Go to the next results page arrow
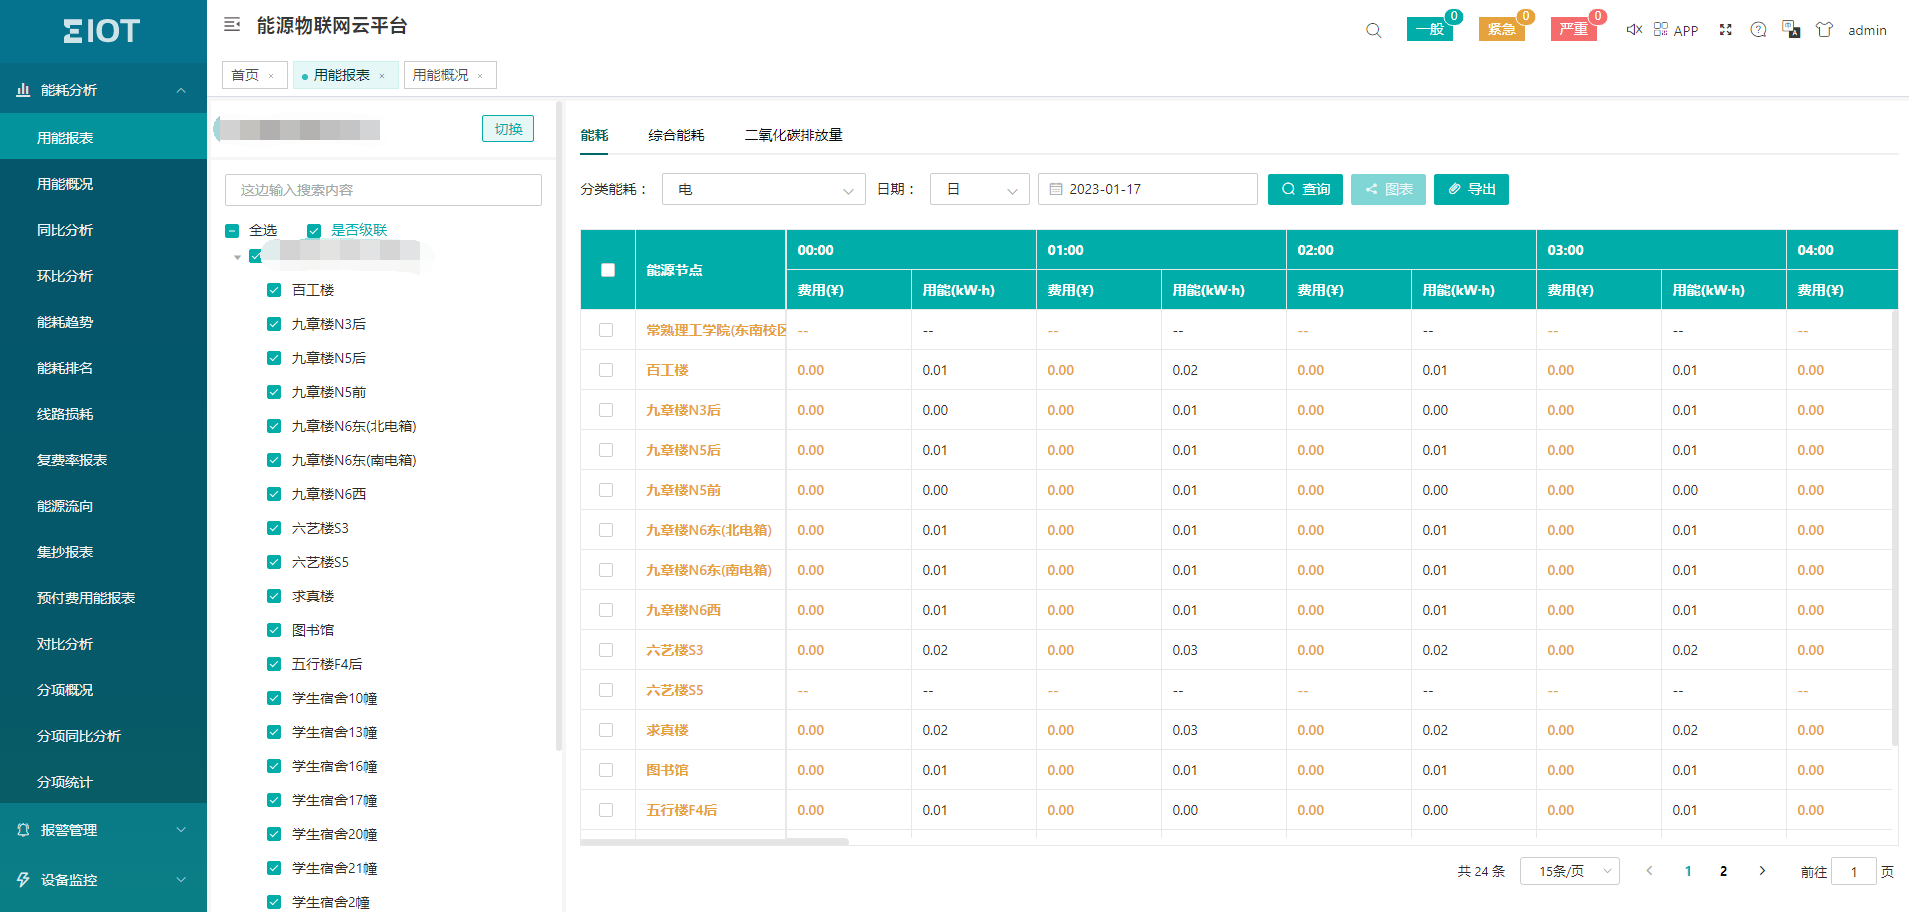The width and height of the screenshot is (1909, 912). 1762,871
